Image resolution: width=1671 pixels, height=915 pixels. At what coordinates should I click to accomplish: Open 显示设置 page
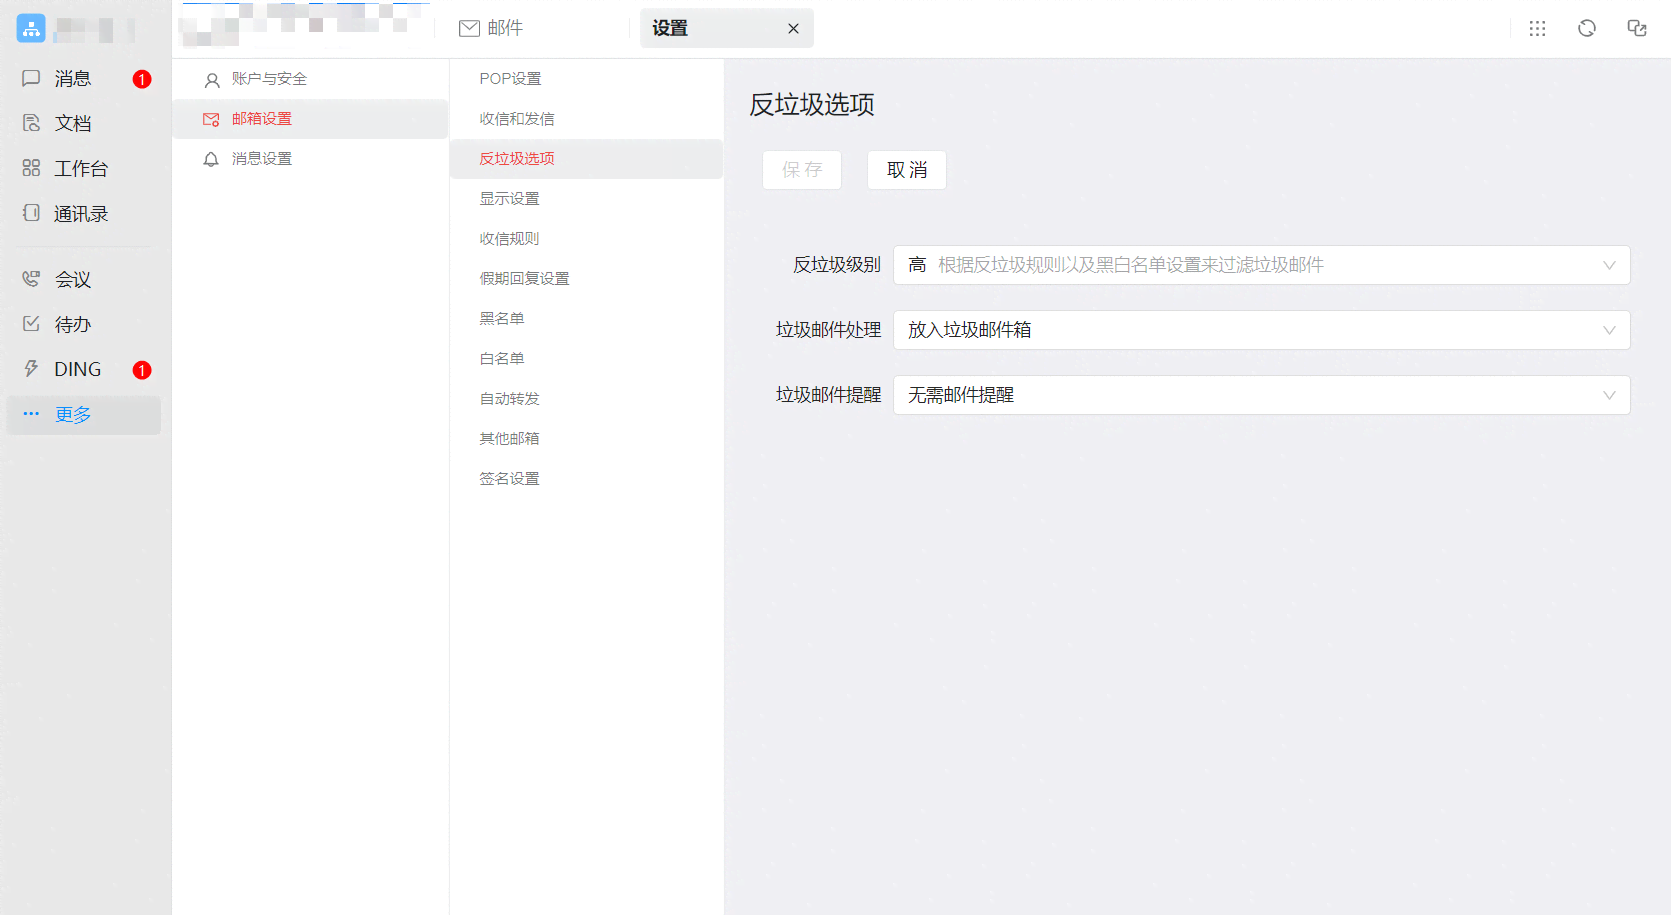tap(586, 199)
